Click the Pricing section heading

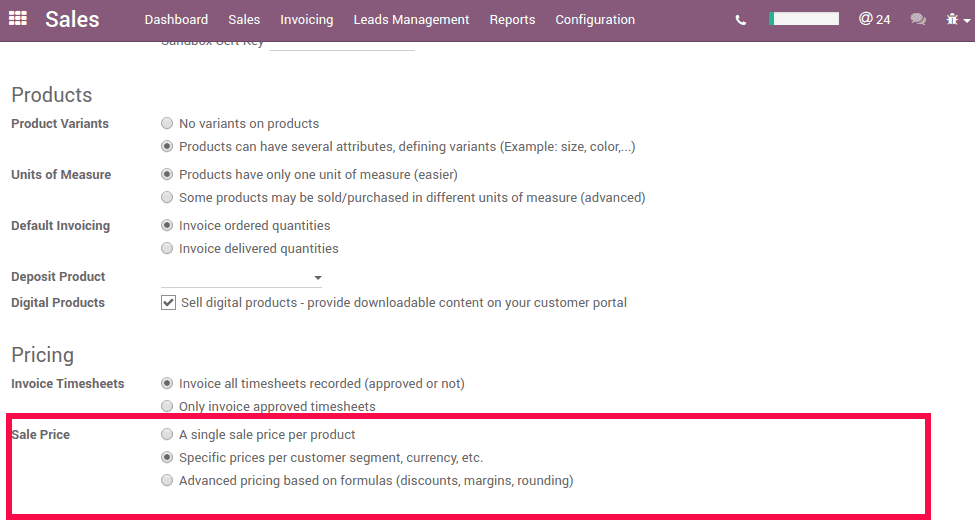coord(42,355)
